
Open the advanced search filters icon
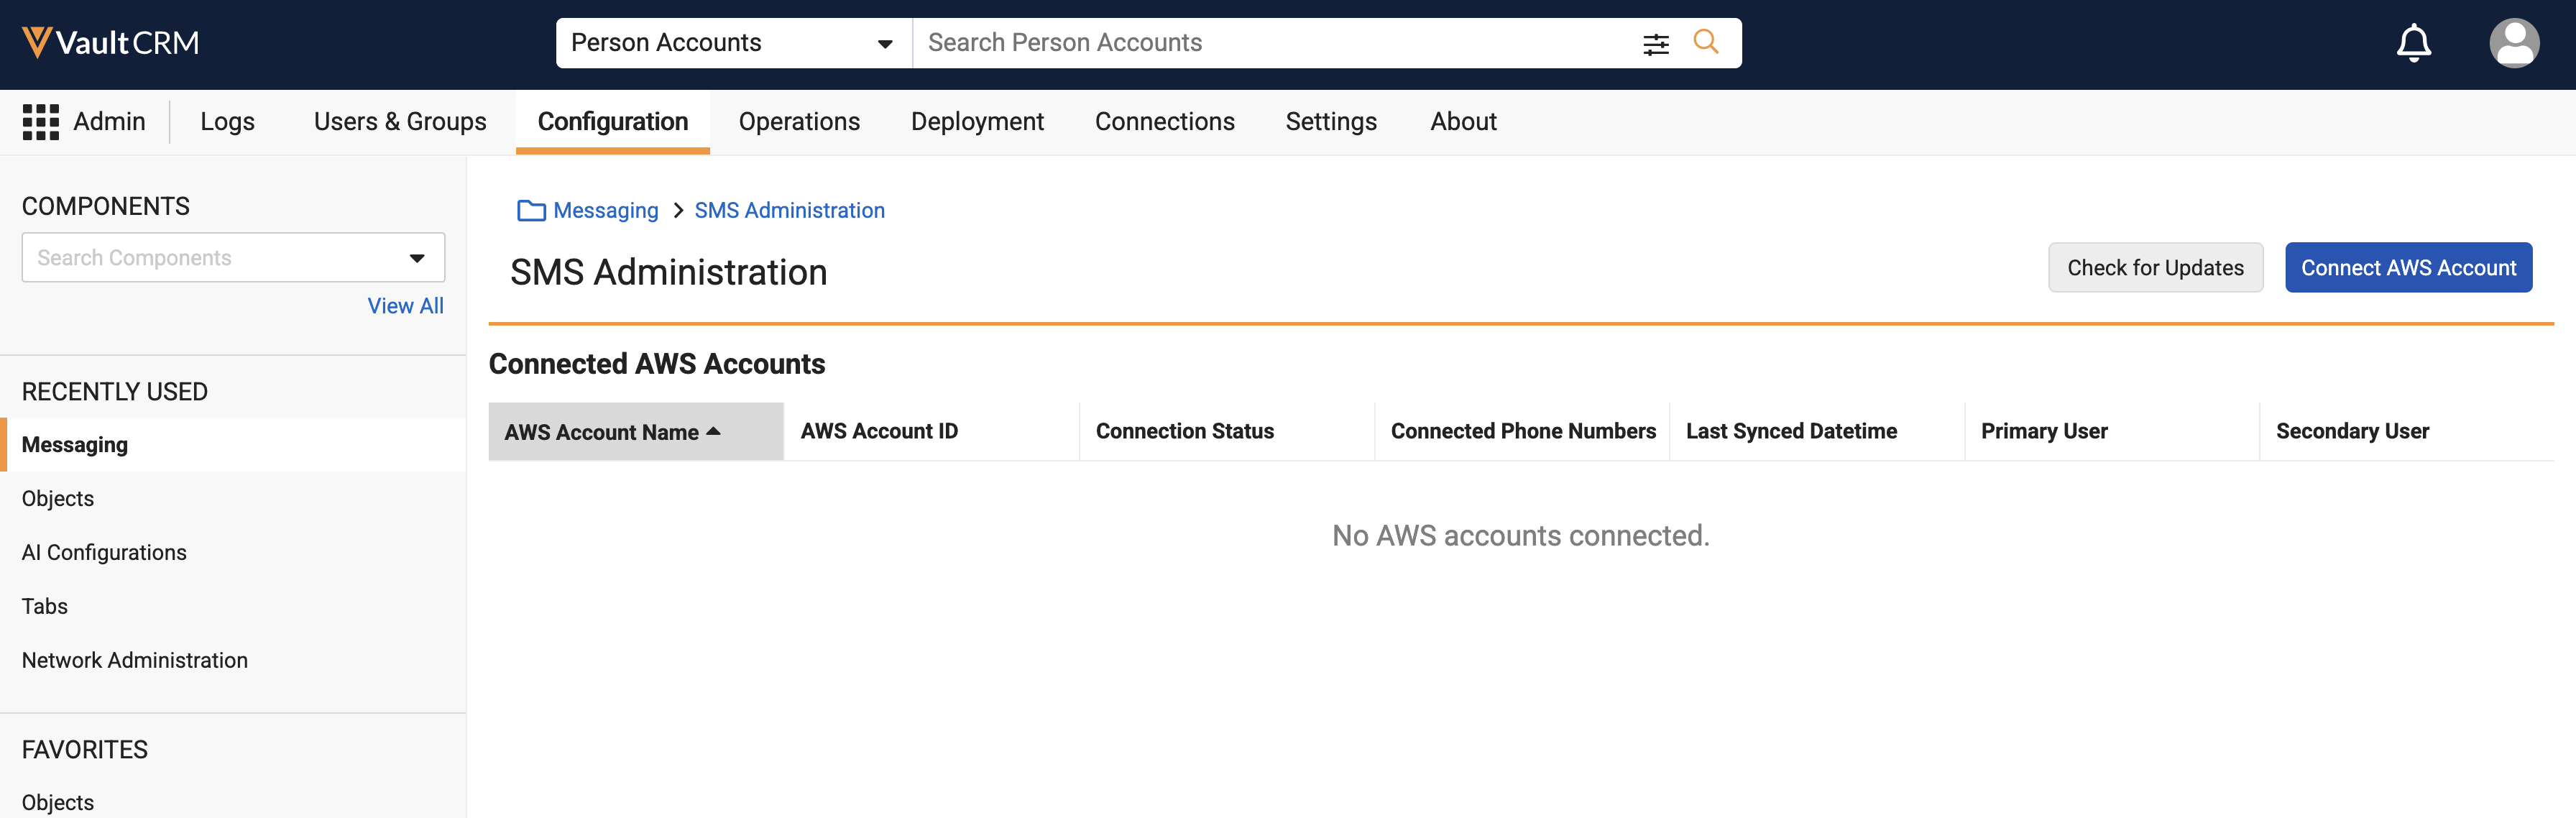(x=1655, y=43)
